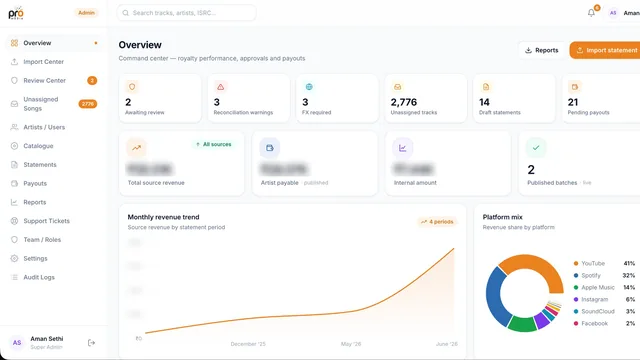The image size is (640, 360).
Task: Click the Reconciliation warnings triangle icon
Action: [220, 87]
